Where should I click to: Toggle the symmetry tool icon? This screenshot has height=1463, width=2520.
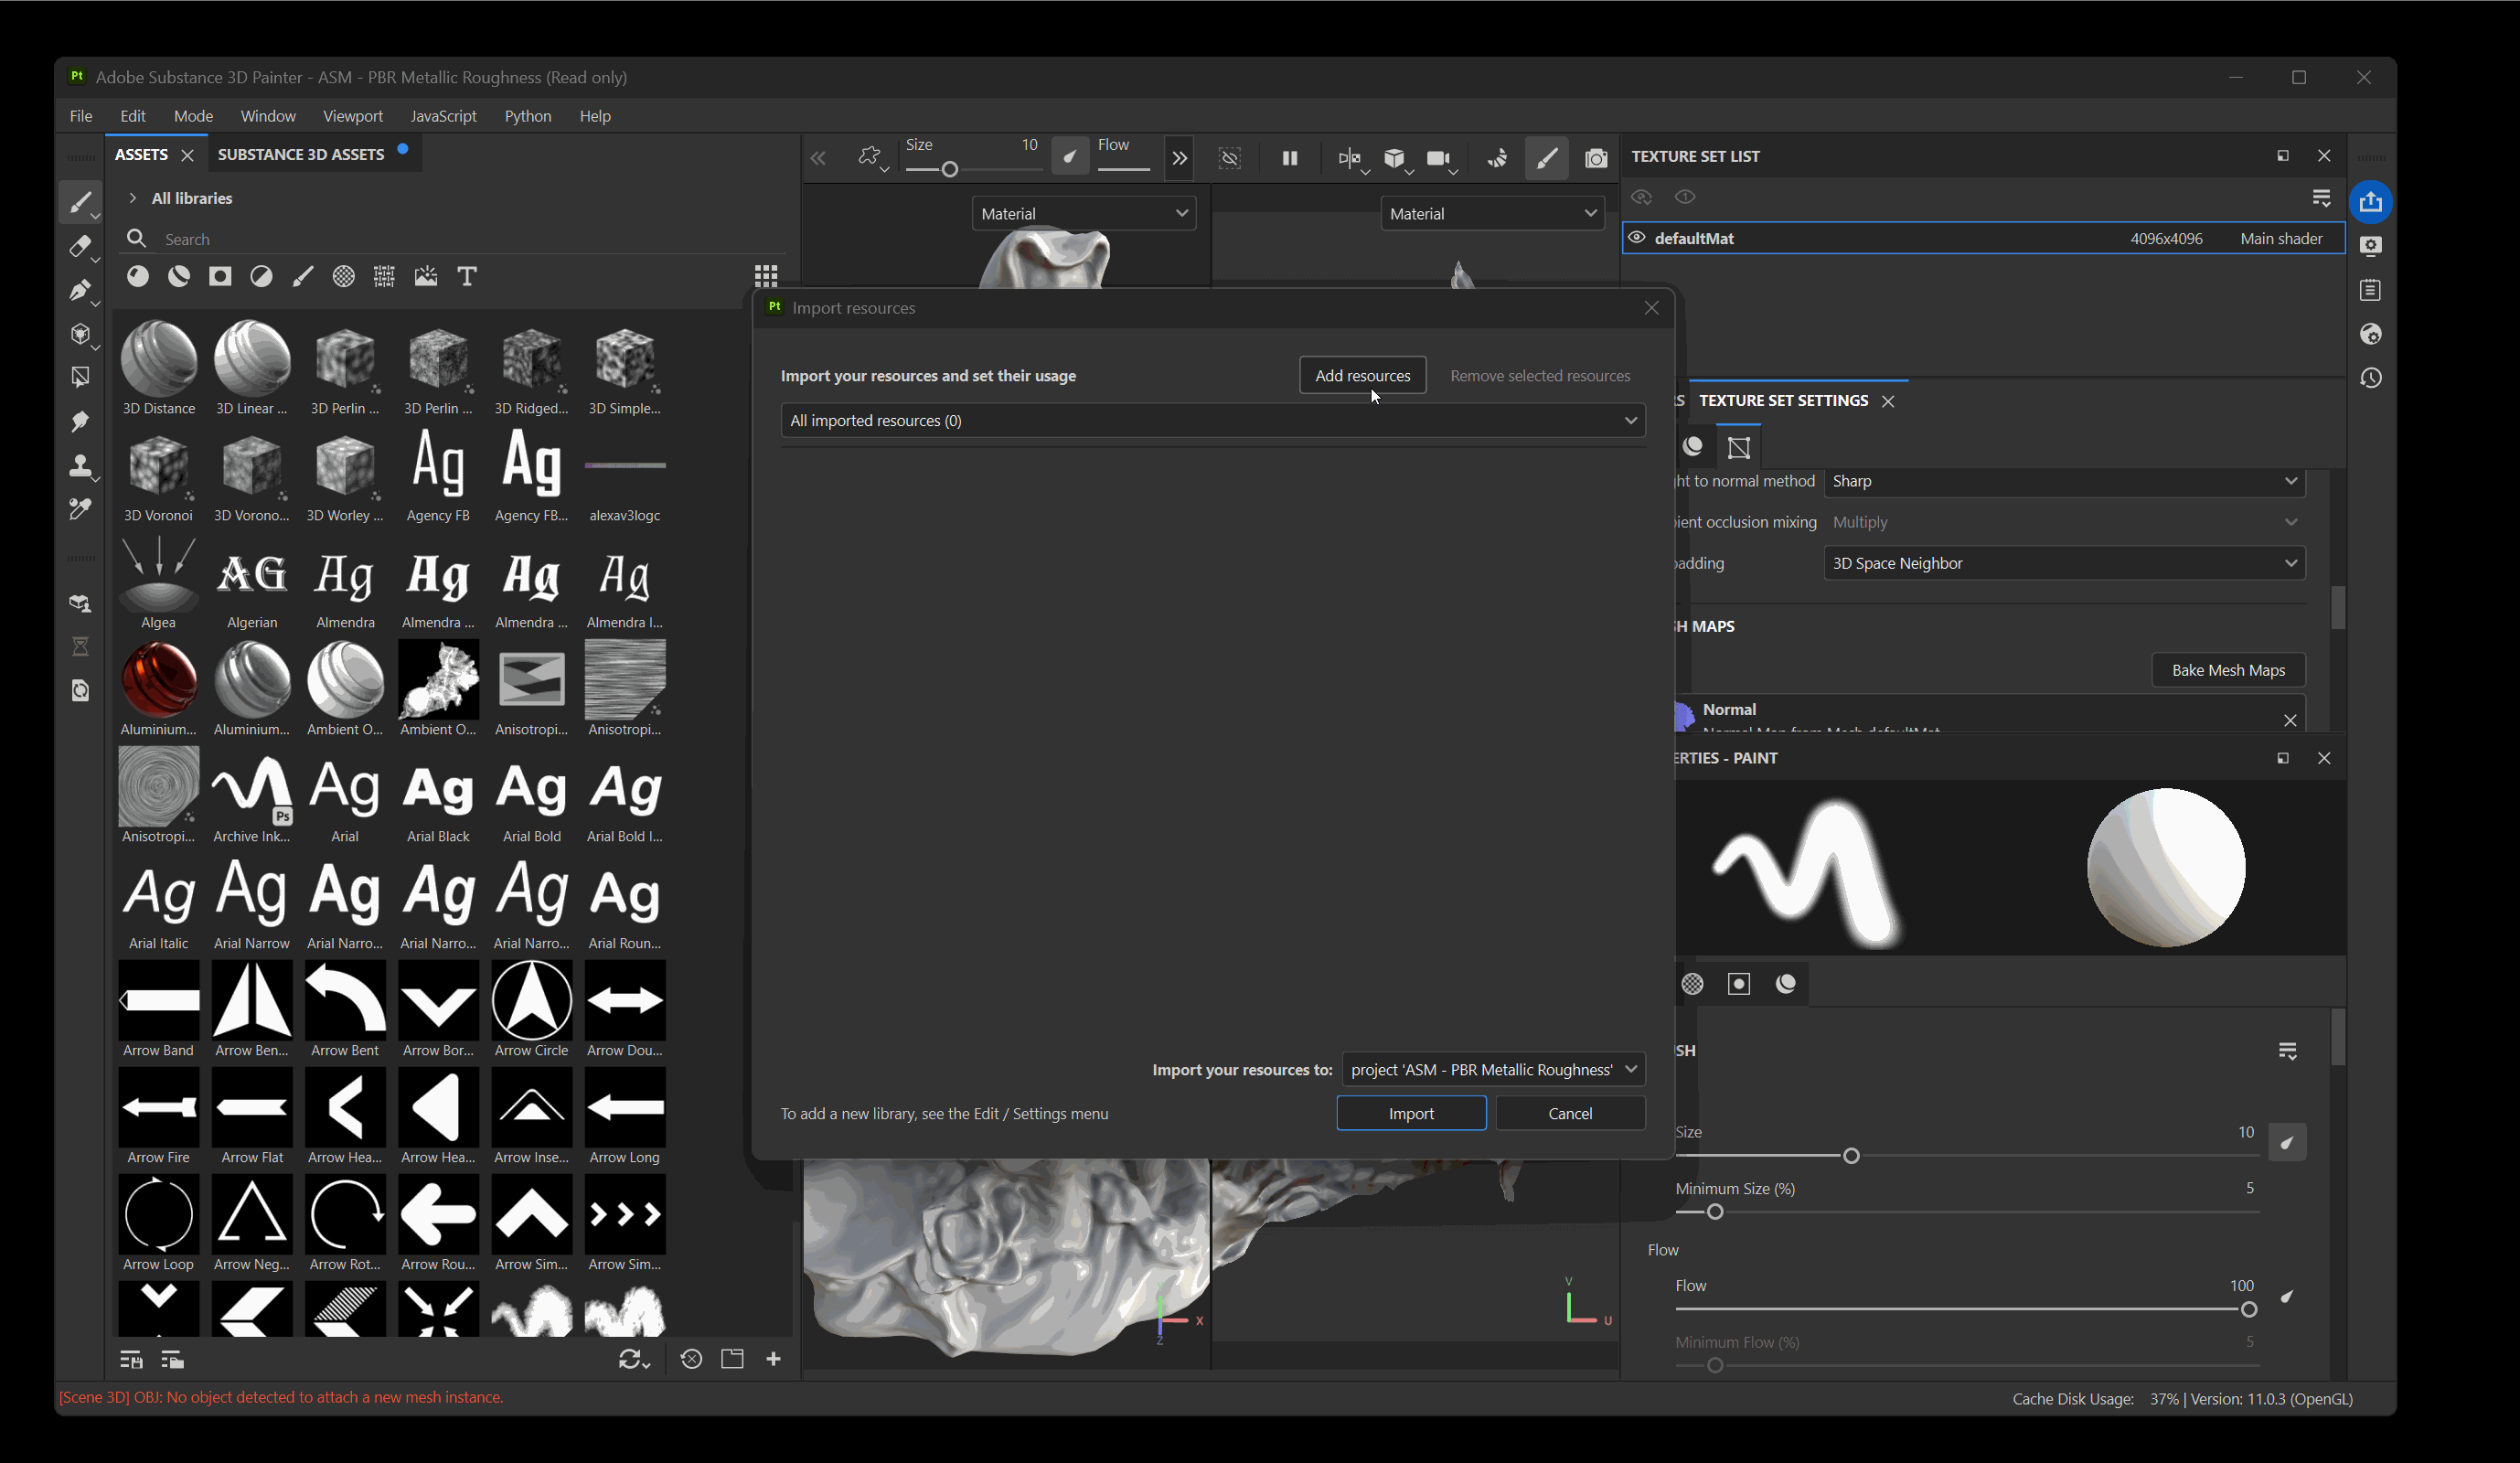point(1348,158)
